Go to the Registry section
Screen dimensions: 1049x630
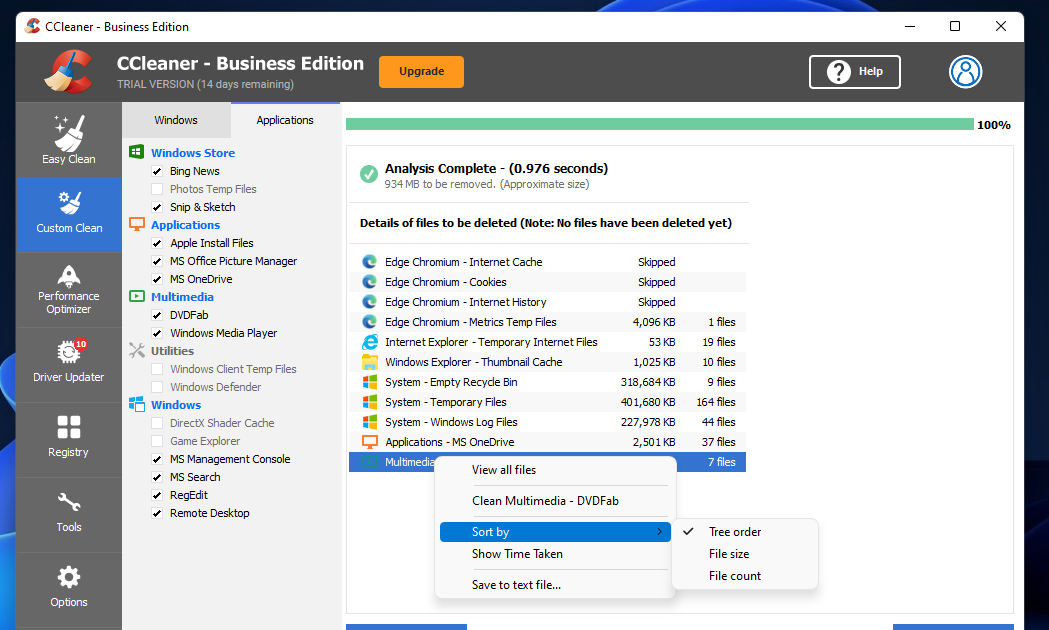pos(69,439)
